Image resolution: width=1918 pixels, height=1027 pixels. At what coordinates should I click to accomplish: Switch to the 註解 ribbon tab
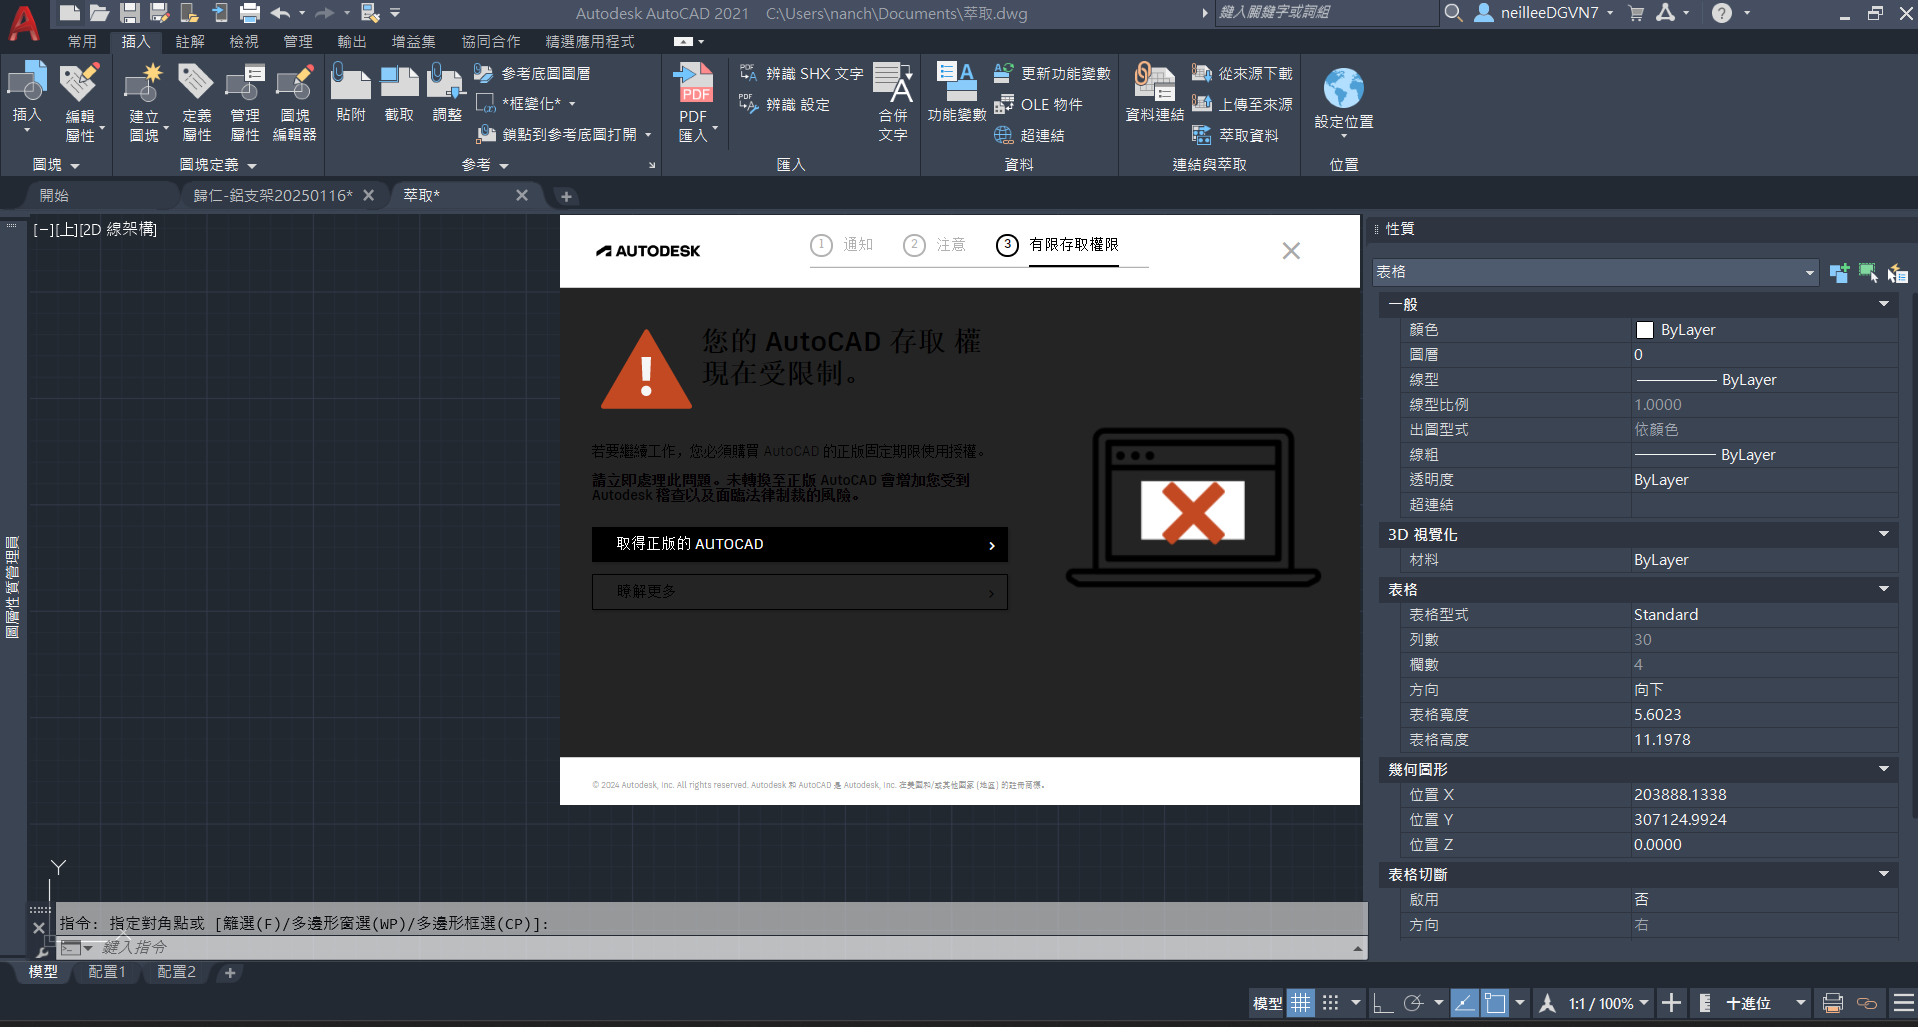click(190, 41)
